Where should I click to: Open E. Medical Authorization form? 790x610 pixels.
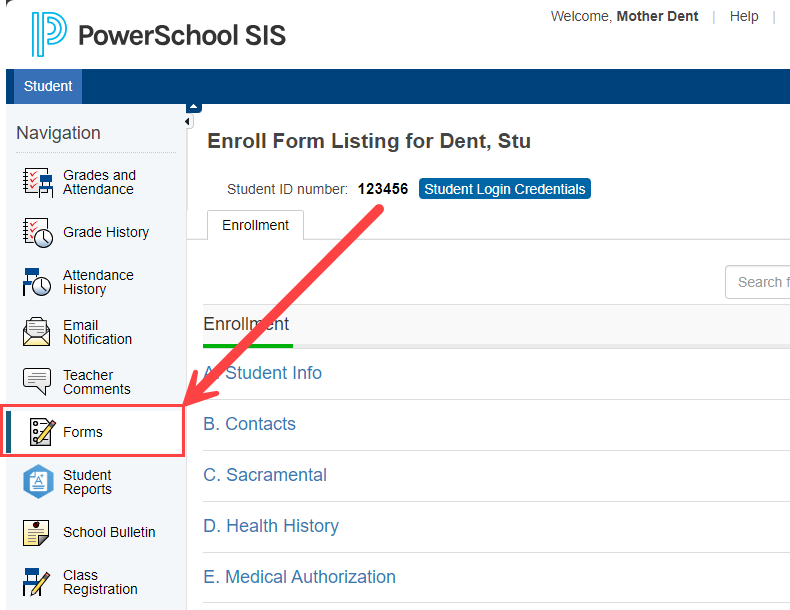coord(300,577)
